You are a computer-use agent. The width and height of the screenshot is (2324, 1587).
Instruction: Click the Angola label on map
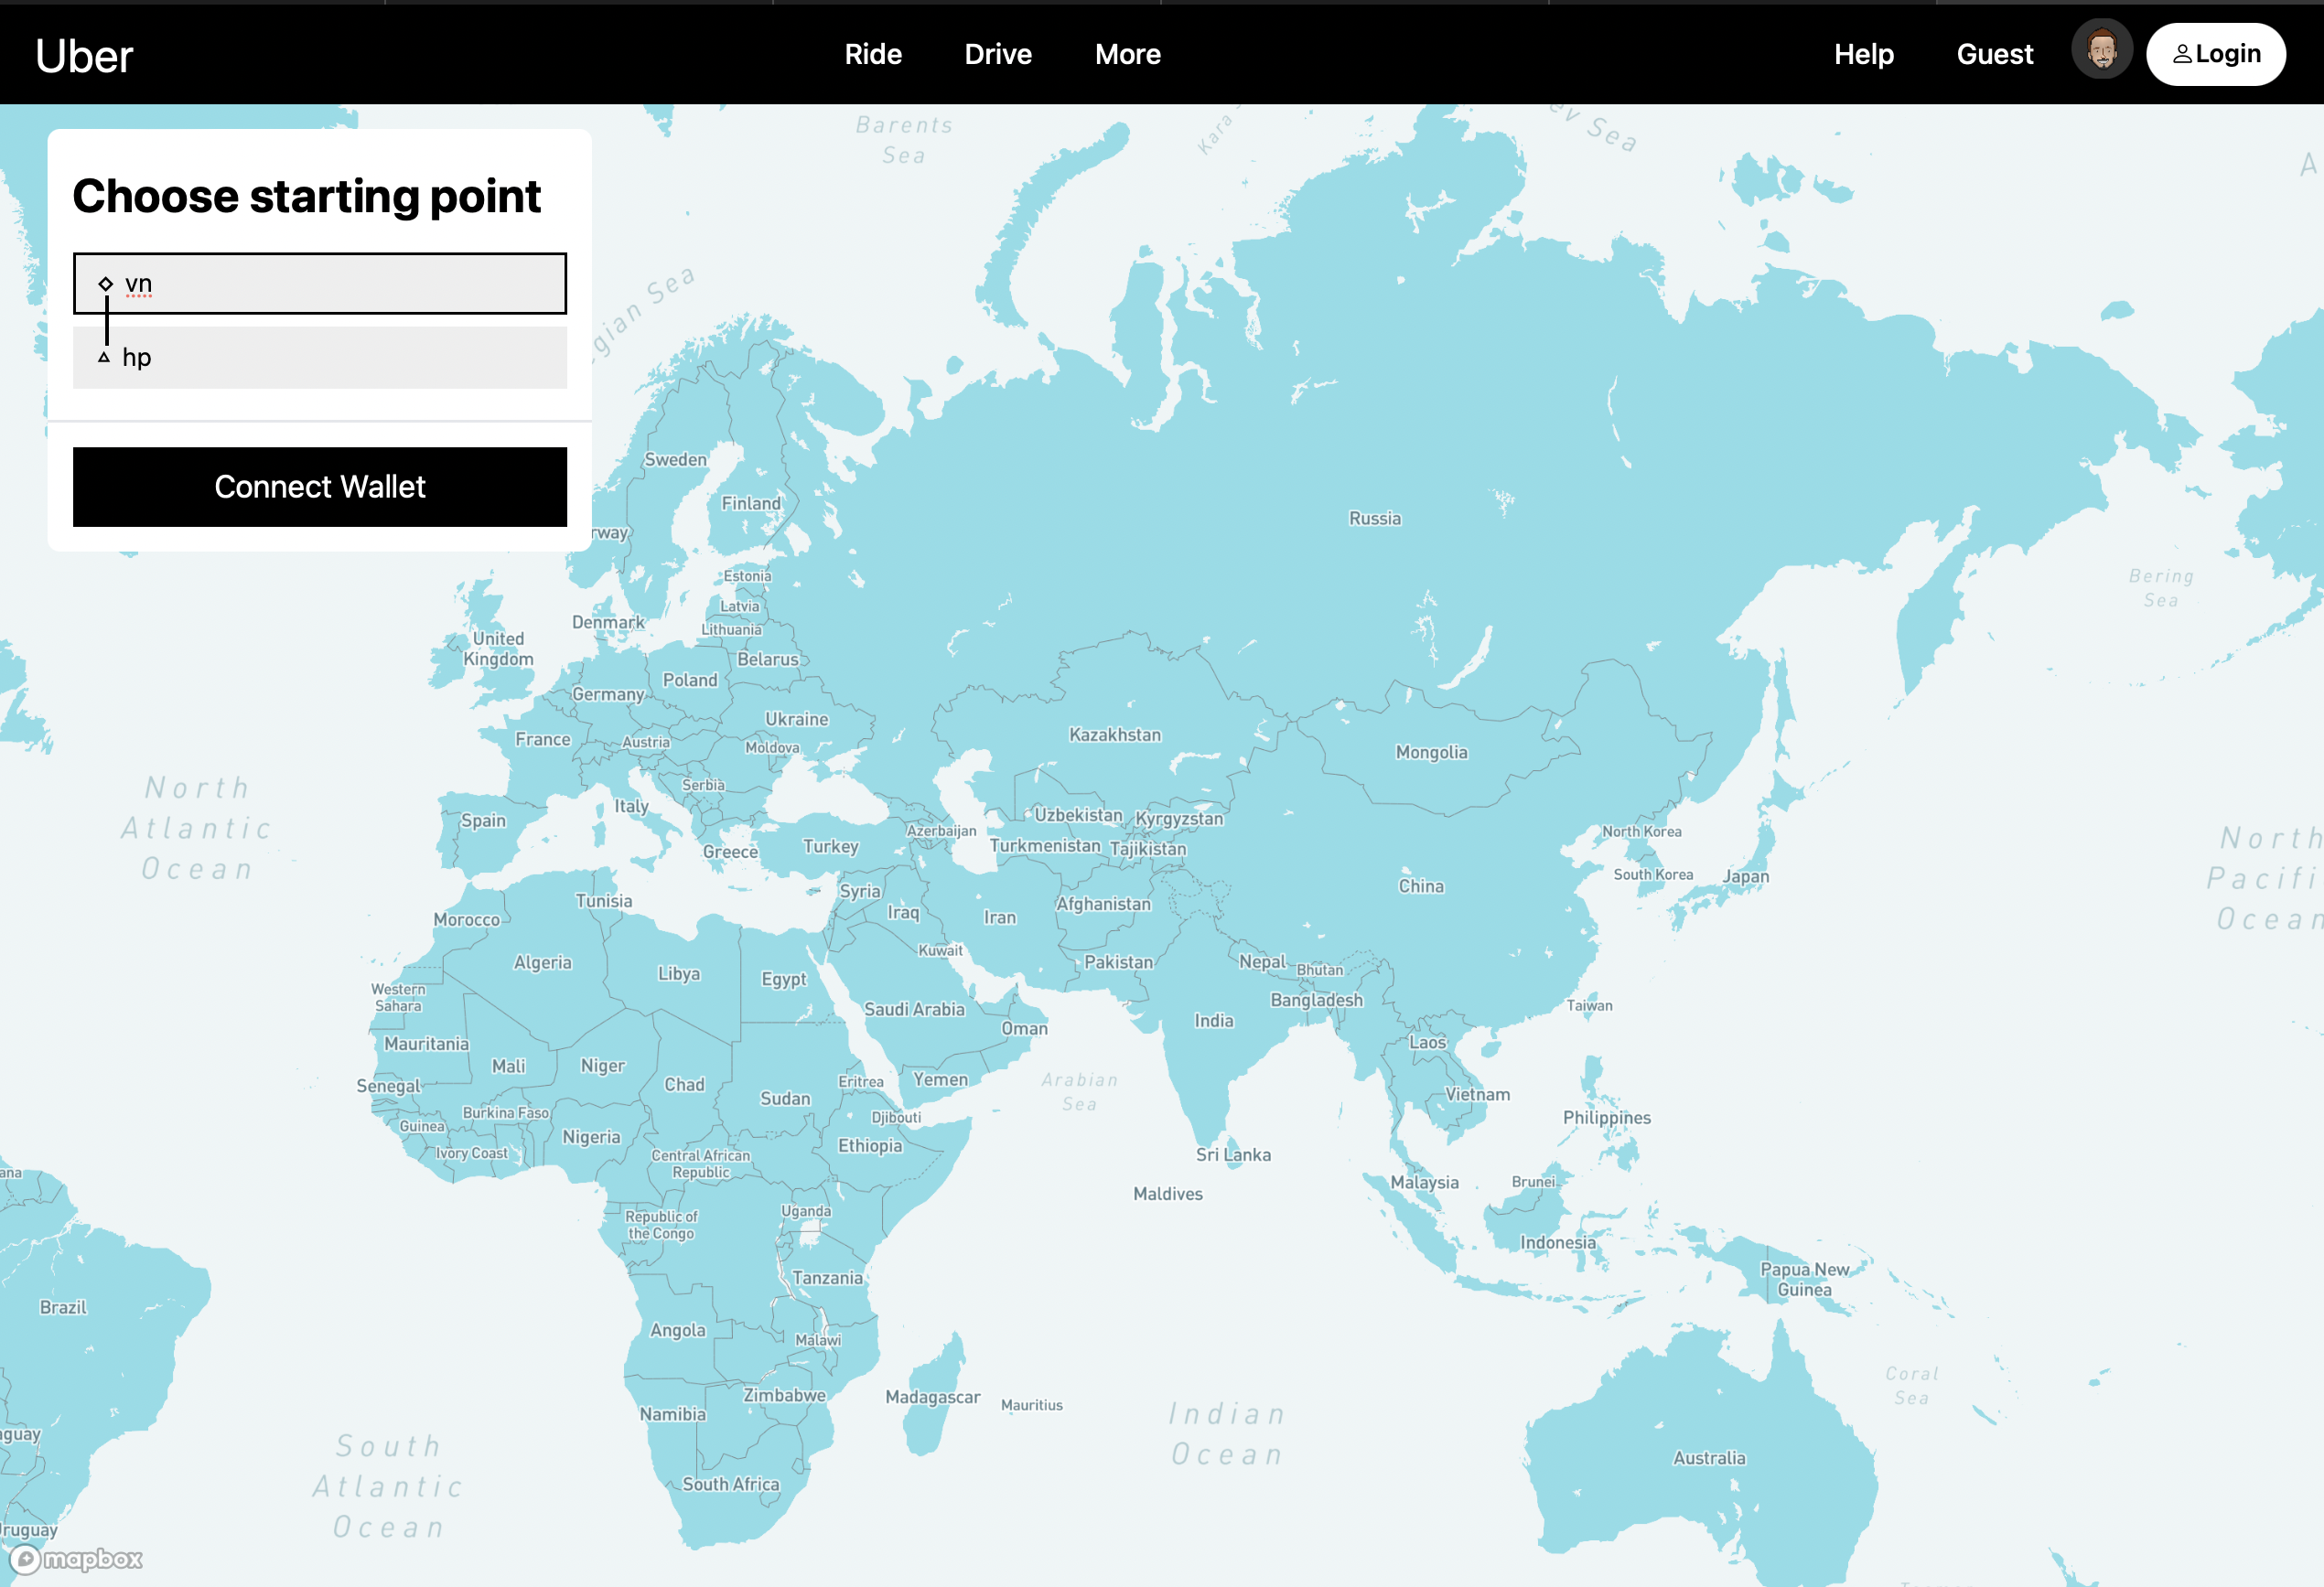(x=678, y=1331)
